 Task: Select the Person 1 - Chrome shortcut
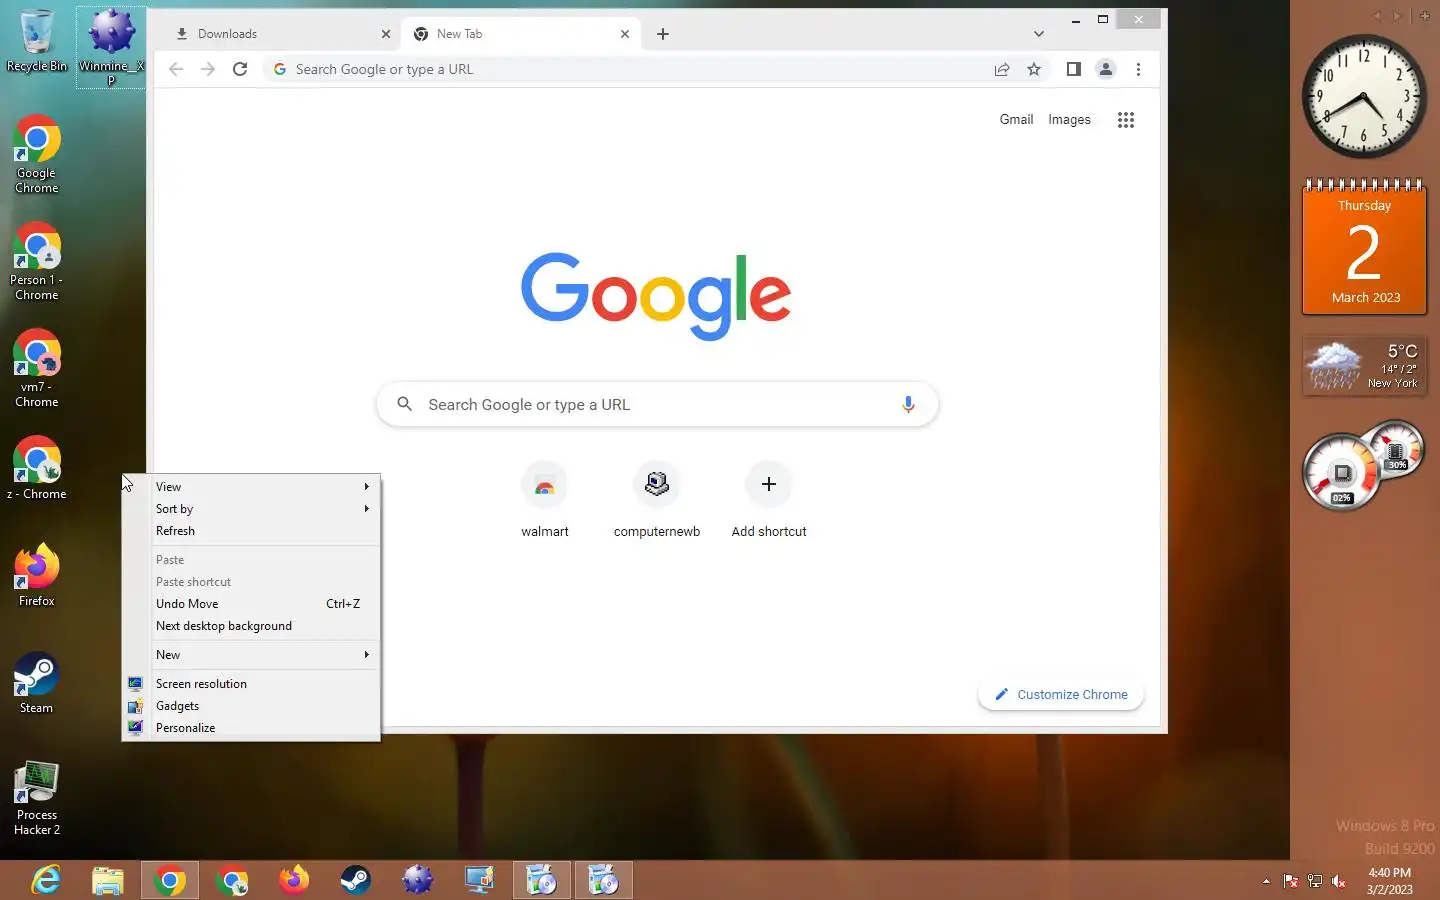point(37,261)
